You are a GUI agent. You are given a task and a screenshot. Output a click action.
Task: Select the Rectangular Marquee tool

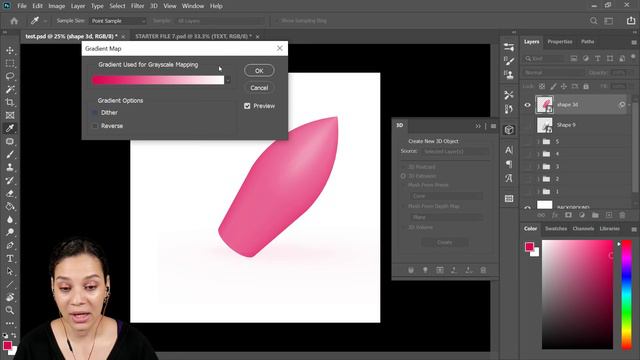10,63
